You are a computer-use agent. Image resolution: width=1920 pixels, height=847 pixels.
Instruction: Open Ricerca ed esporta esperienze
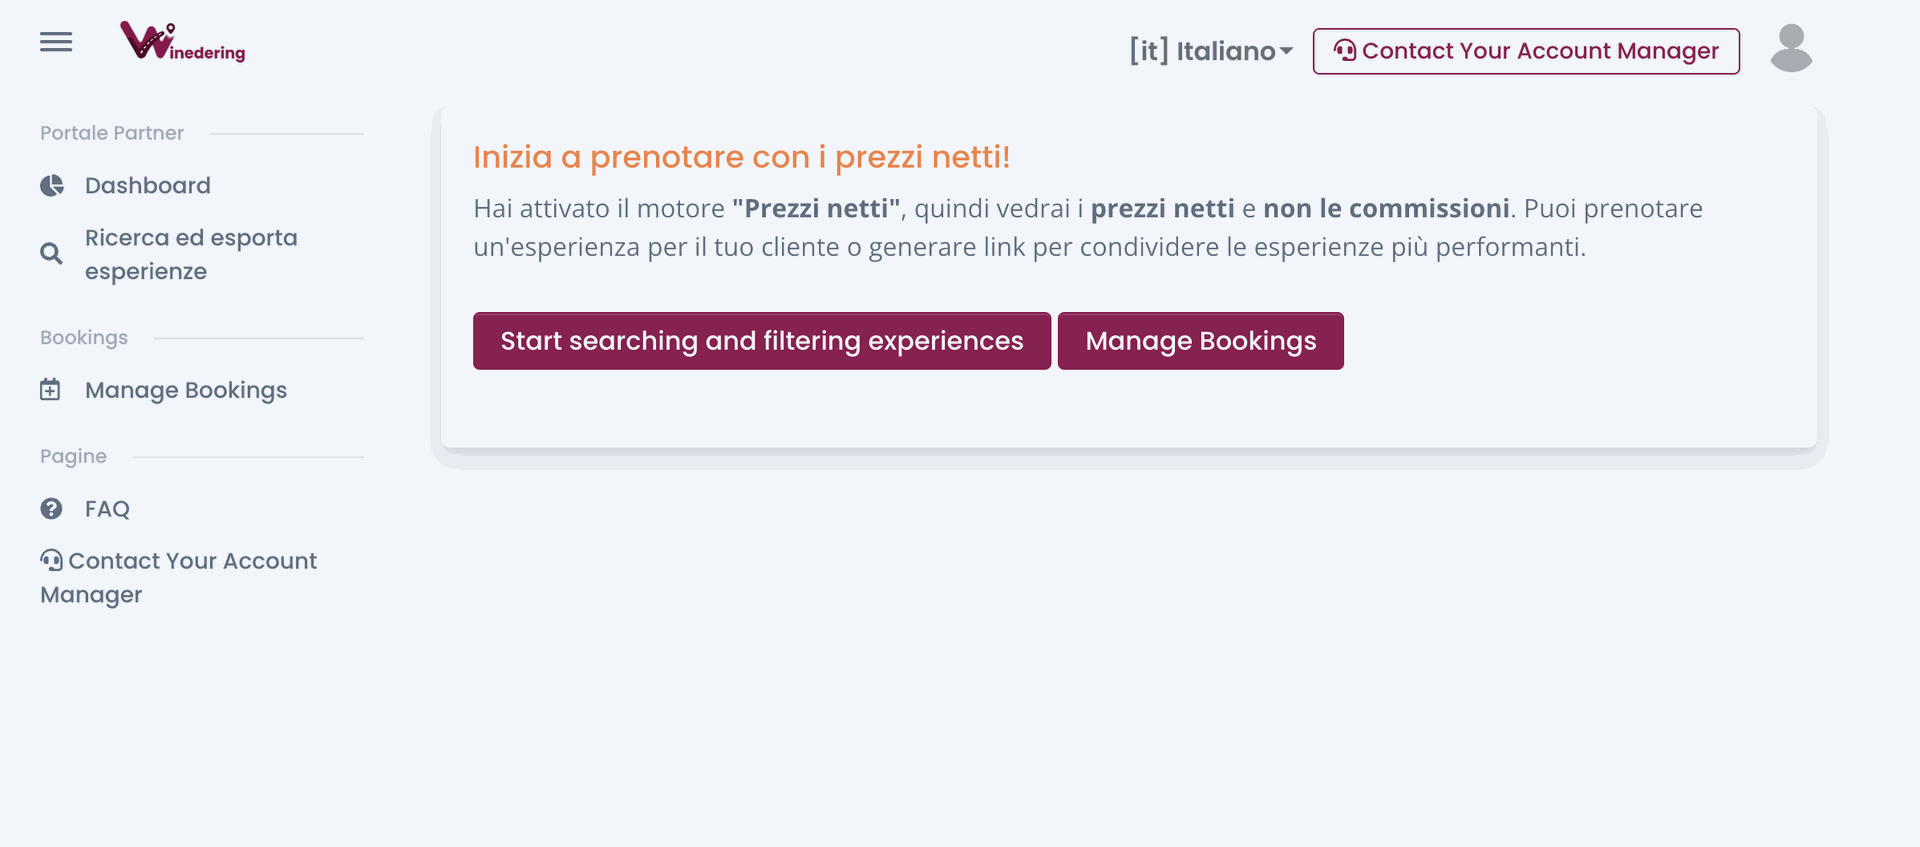click(x=191, y=254)
